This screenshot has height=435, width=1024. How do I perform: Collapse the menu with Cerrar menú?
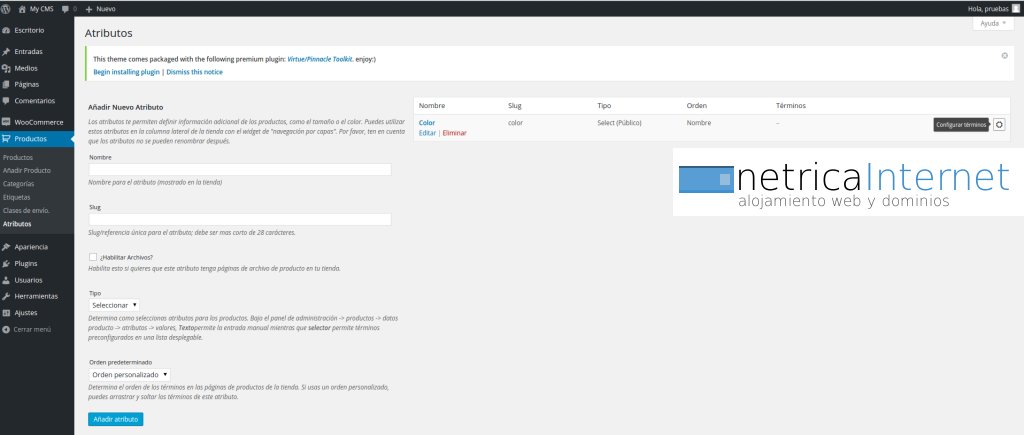tap(32, 328)
